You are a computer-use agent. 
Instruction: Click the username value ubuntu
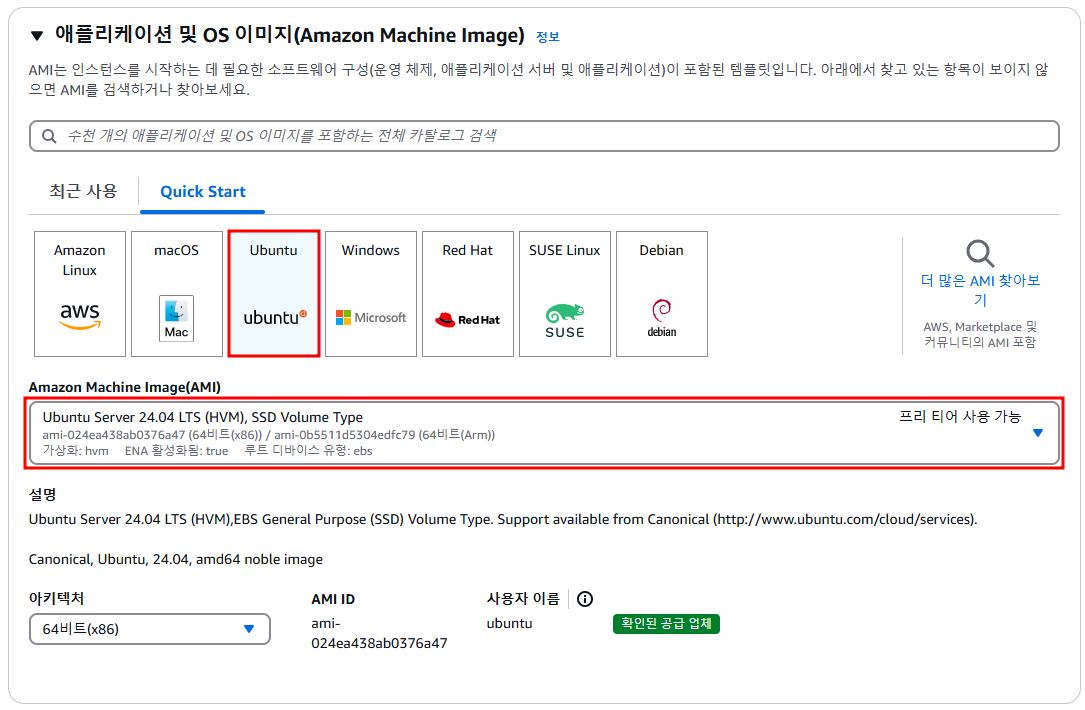(x=509, y=623)
